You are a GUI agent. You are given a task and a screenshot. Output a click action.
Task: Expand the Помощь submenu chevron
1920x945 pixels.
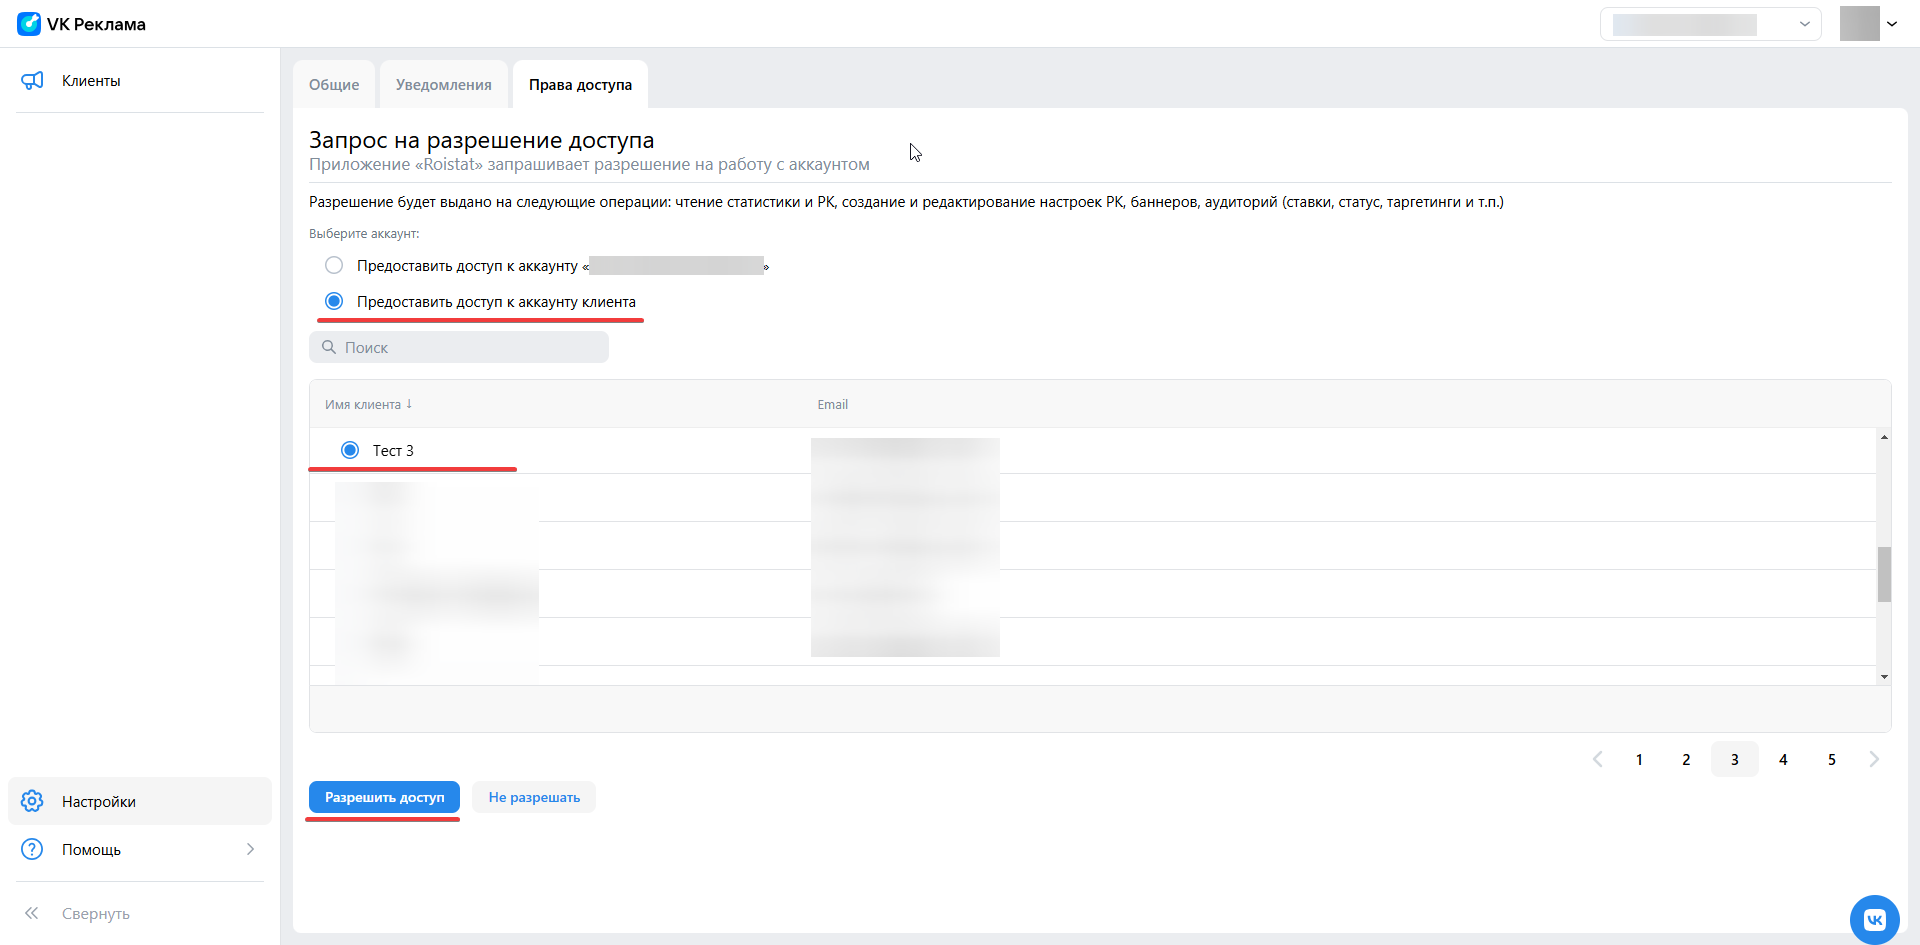(x=250, y=849)
